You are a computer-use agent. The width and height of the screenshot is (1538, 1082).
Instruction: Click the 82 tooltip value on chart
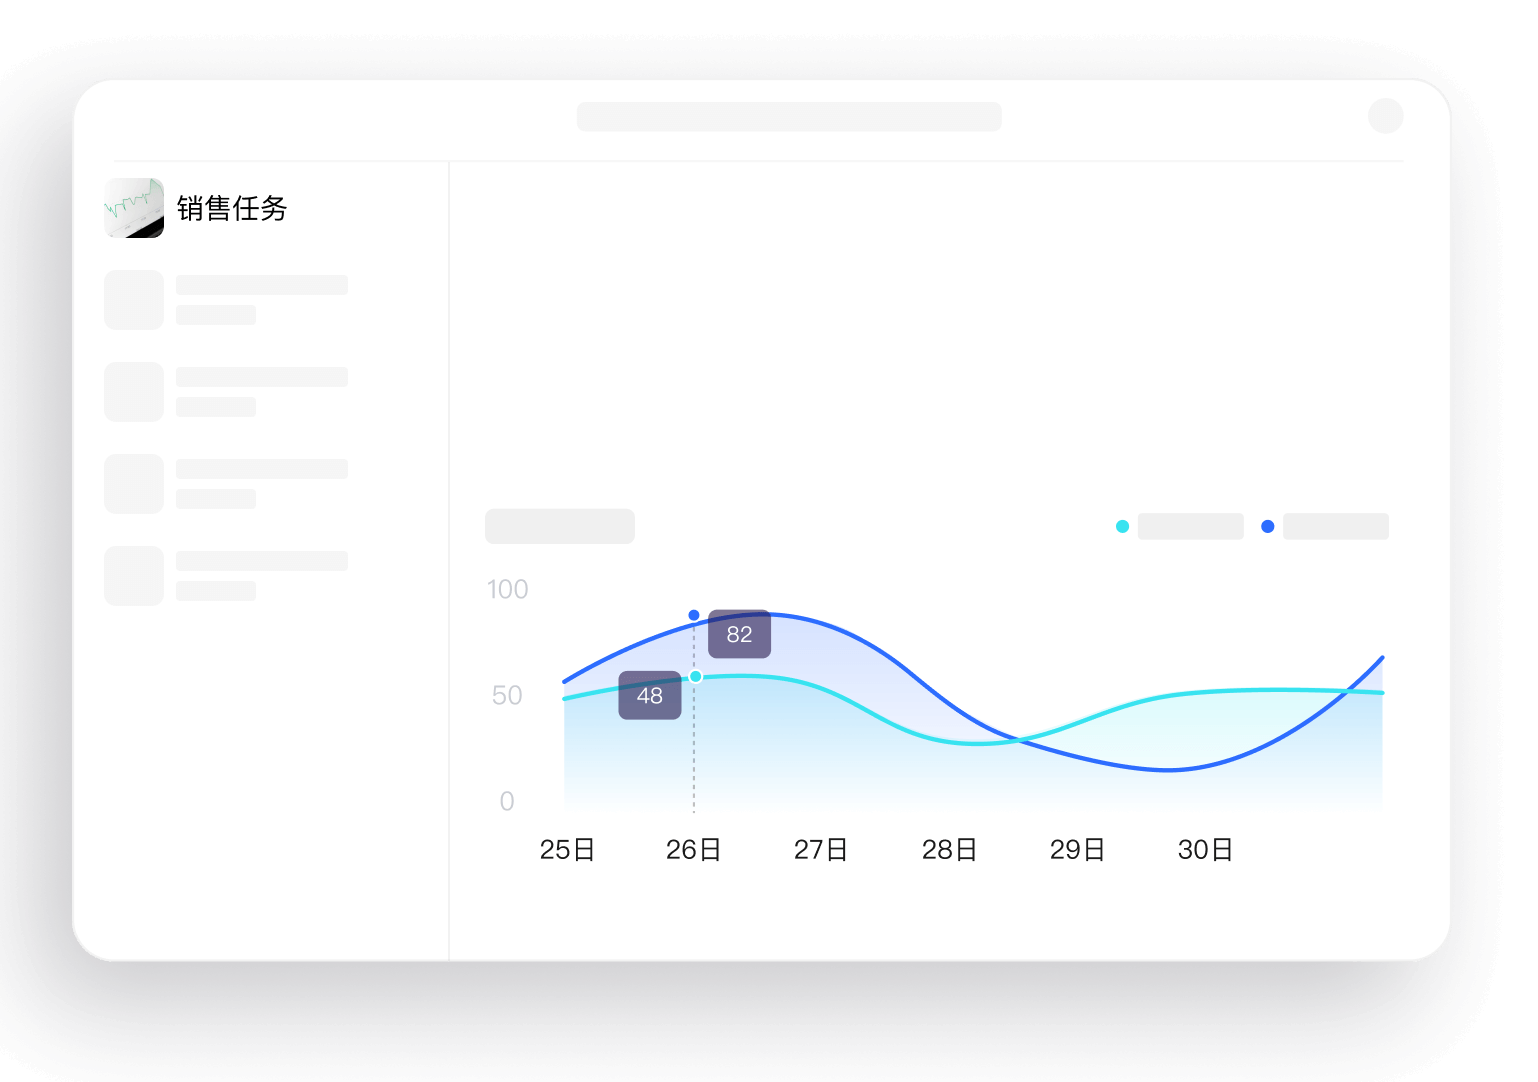pos(739,634)
